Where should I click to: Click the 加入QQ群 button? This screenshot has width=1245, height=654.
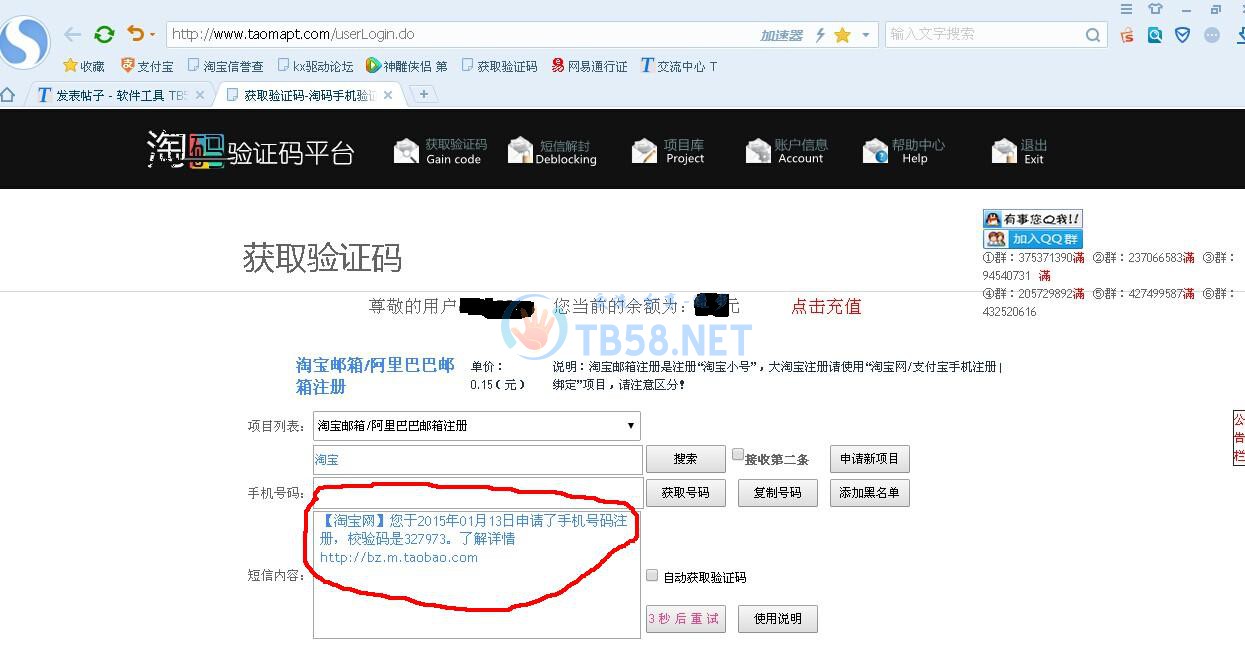[1033, 239]
